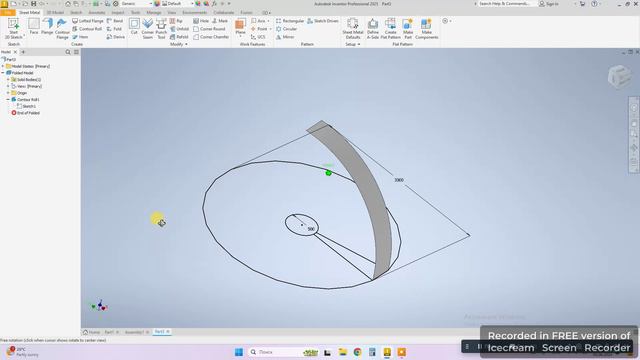Switch to the Collaborate ribbon tab
This screenshot has width=640, height=360.
[223, 13]
